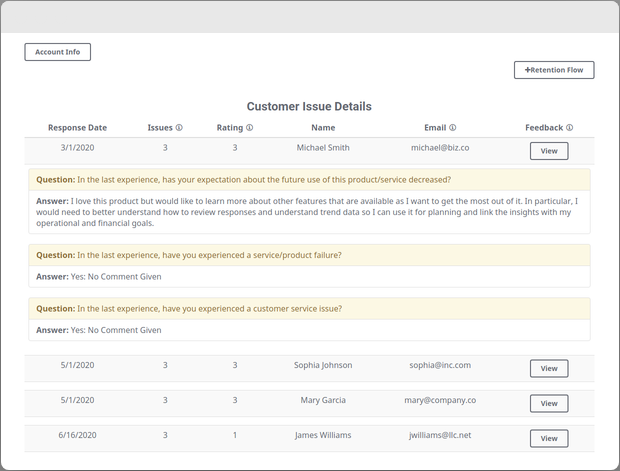Open the Account Info page
The width and height of the screenshot is (620, 471).
[x=57, y=52]
